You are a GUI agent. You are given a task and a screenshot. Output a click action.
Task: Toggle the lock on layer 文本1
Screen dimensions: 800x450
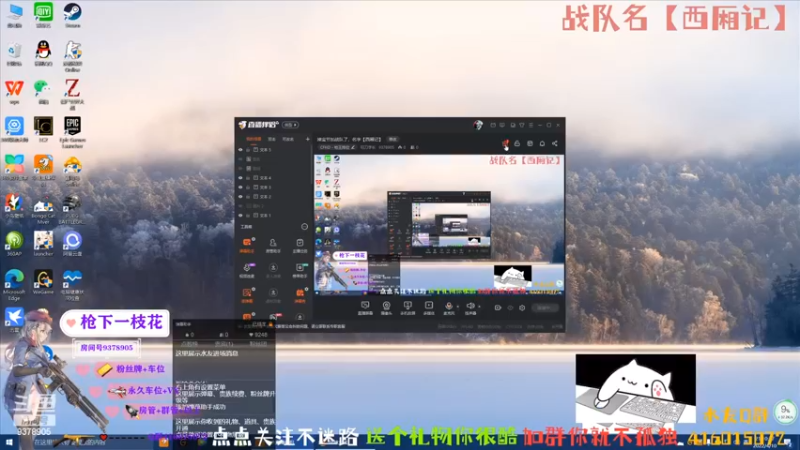coord(248,215)
